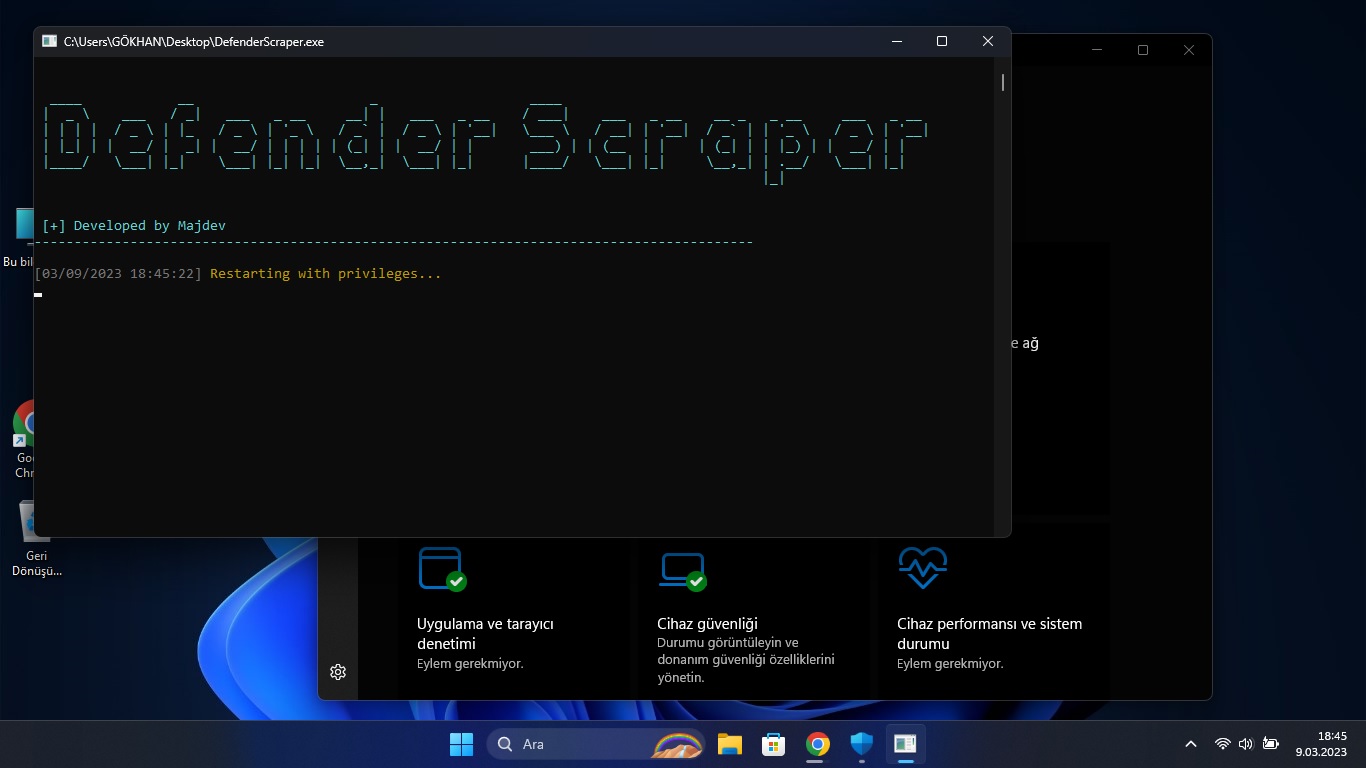Maximize the DefenderScraper console window

pyautogui.click(x=942, y=41)
